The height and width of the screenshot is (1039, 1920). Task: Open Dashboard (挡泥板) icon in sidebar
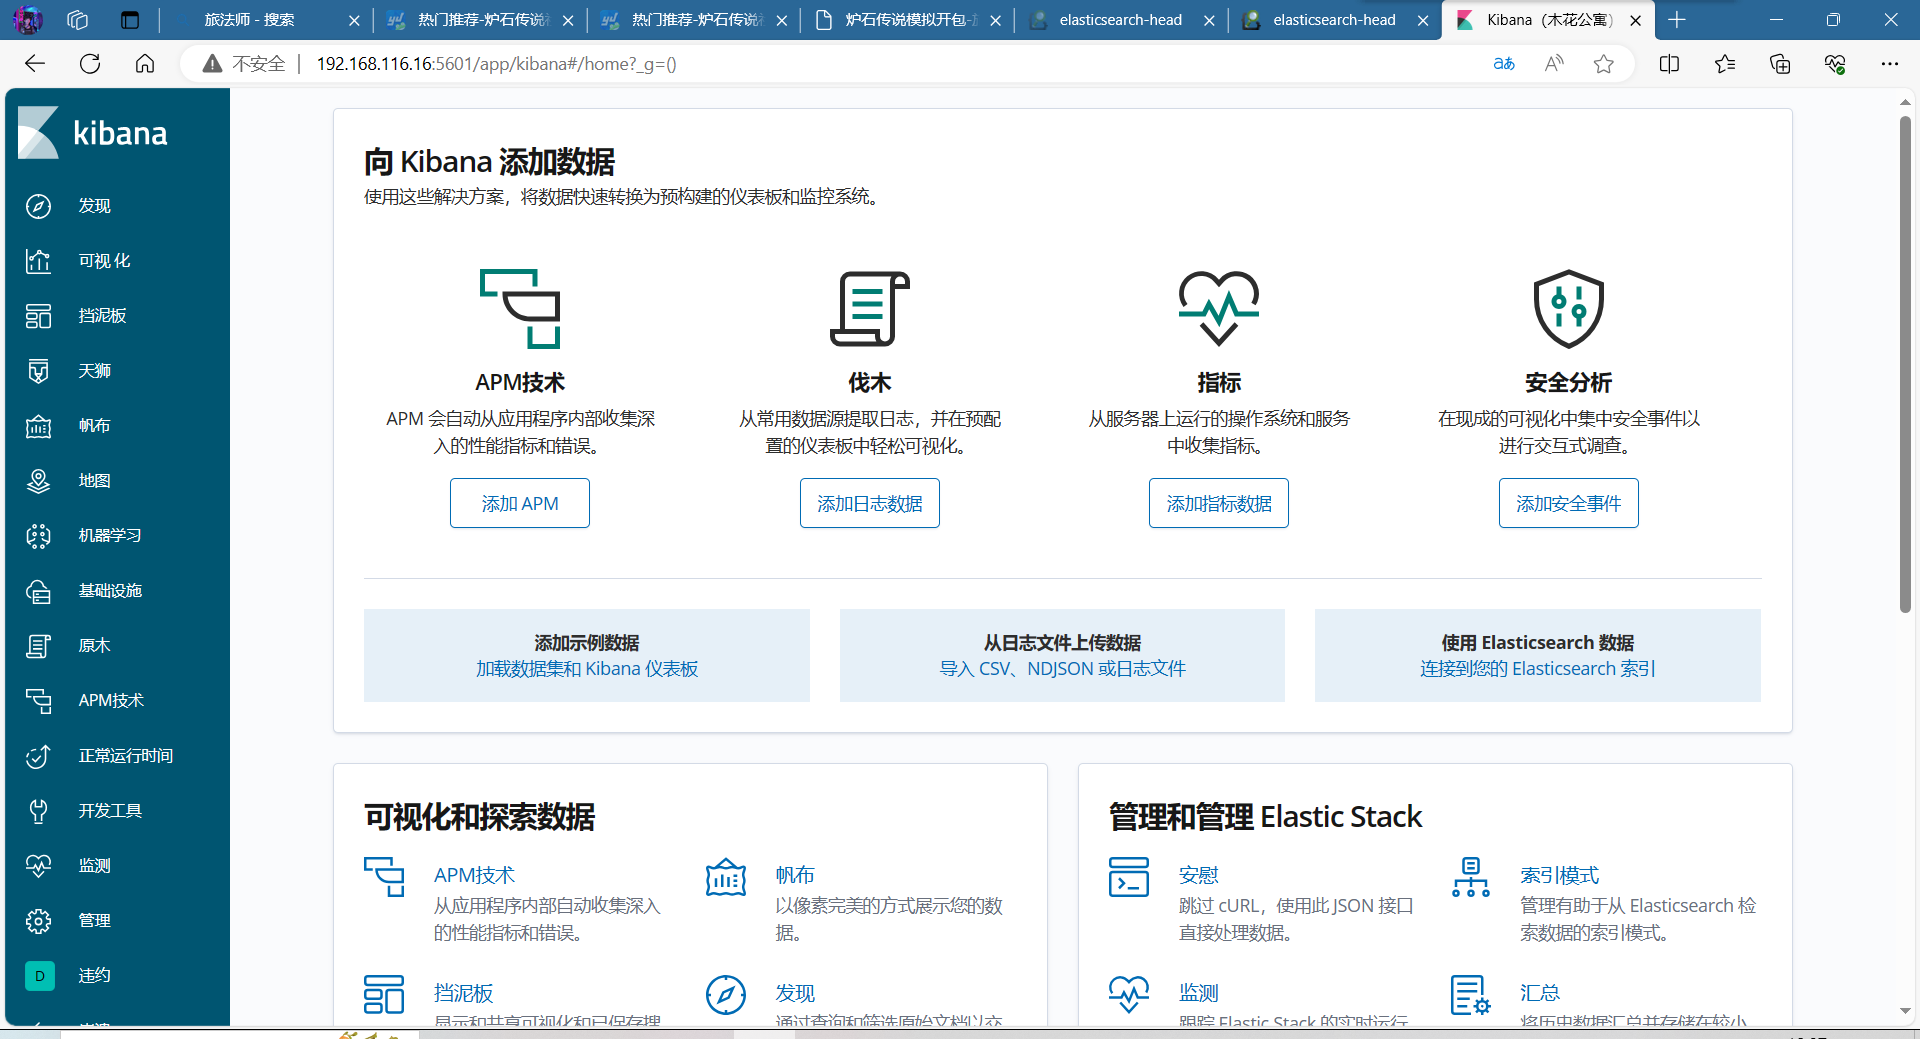coord(38,316)
